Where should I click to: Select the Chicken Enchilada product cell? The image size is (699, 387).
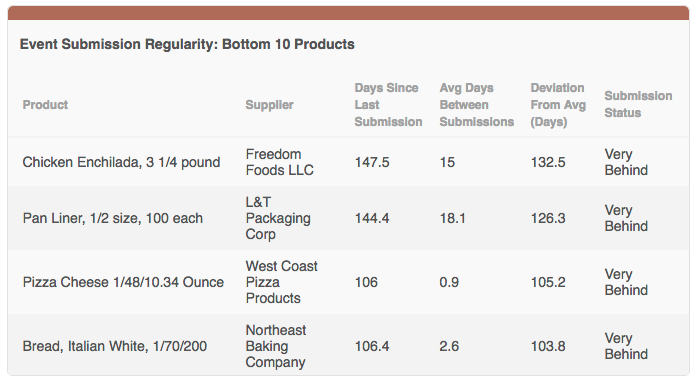[121, 162]
